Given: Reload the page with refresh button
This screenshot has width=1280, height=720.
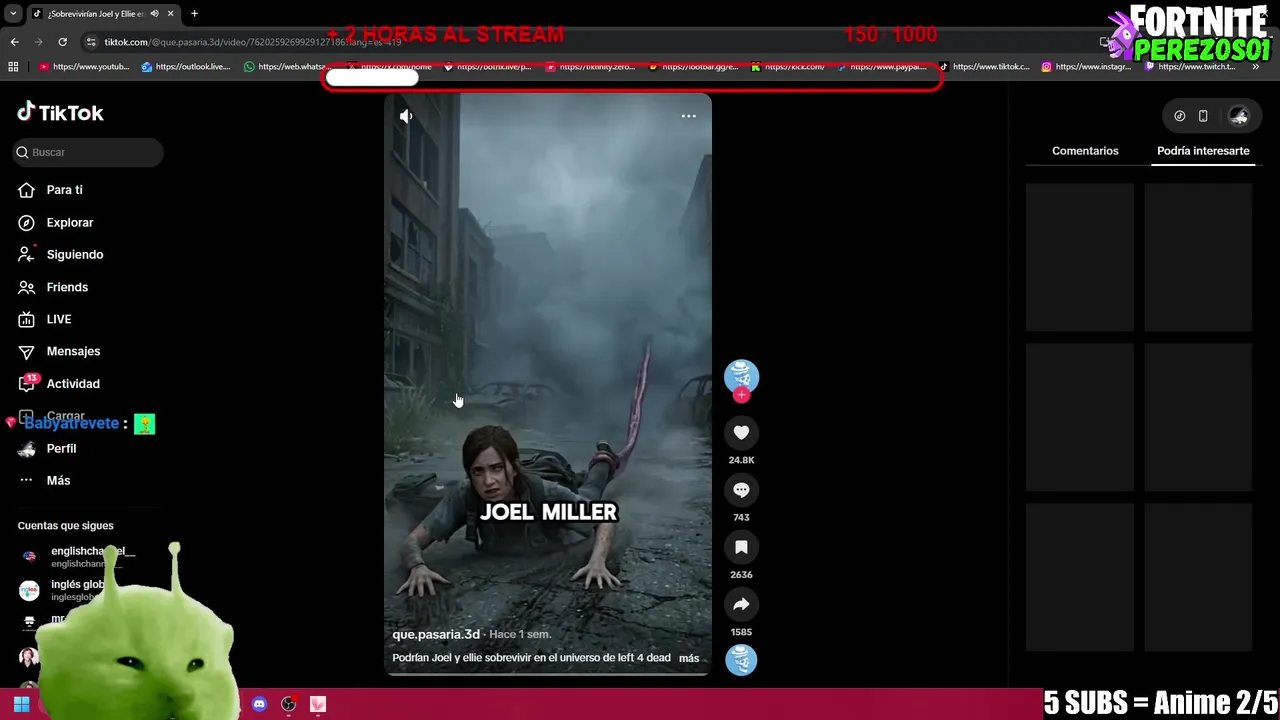Looking at the screenshot, I should (62, 42).
